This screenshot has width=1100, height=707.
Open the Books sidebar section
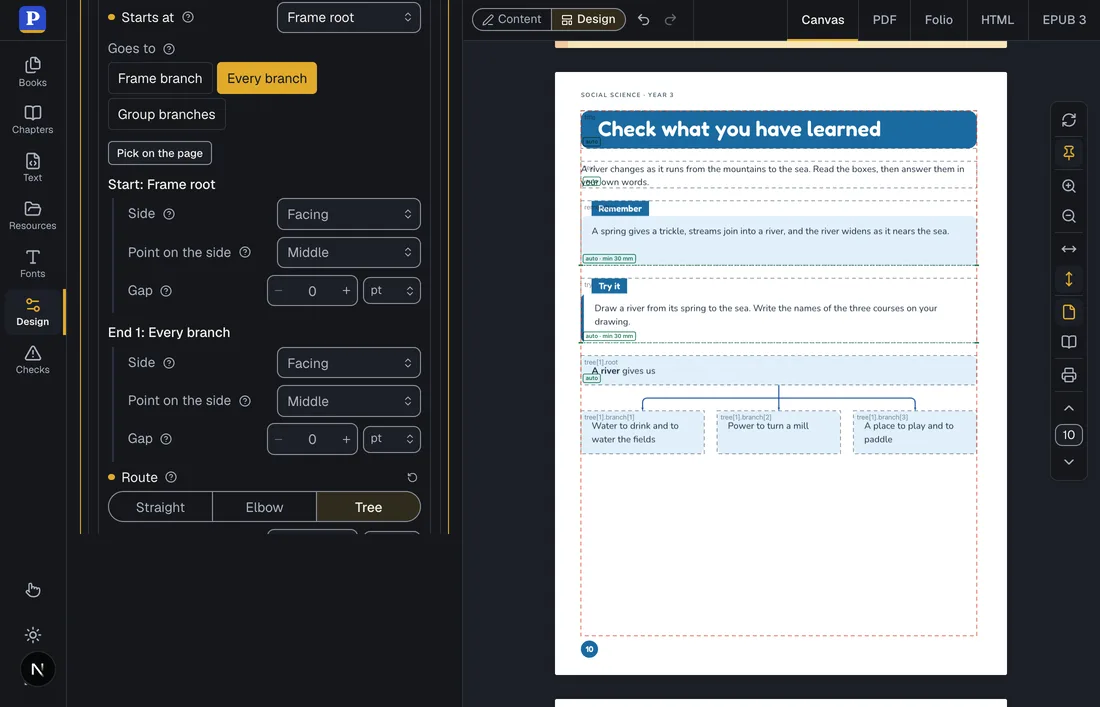tap(32, 72)
